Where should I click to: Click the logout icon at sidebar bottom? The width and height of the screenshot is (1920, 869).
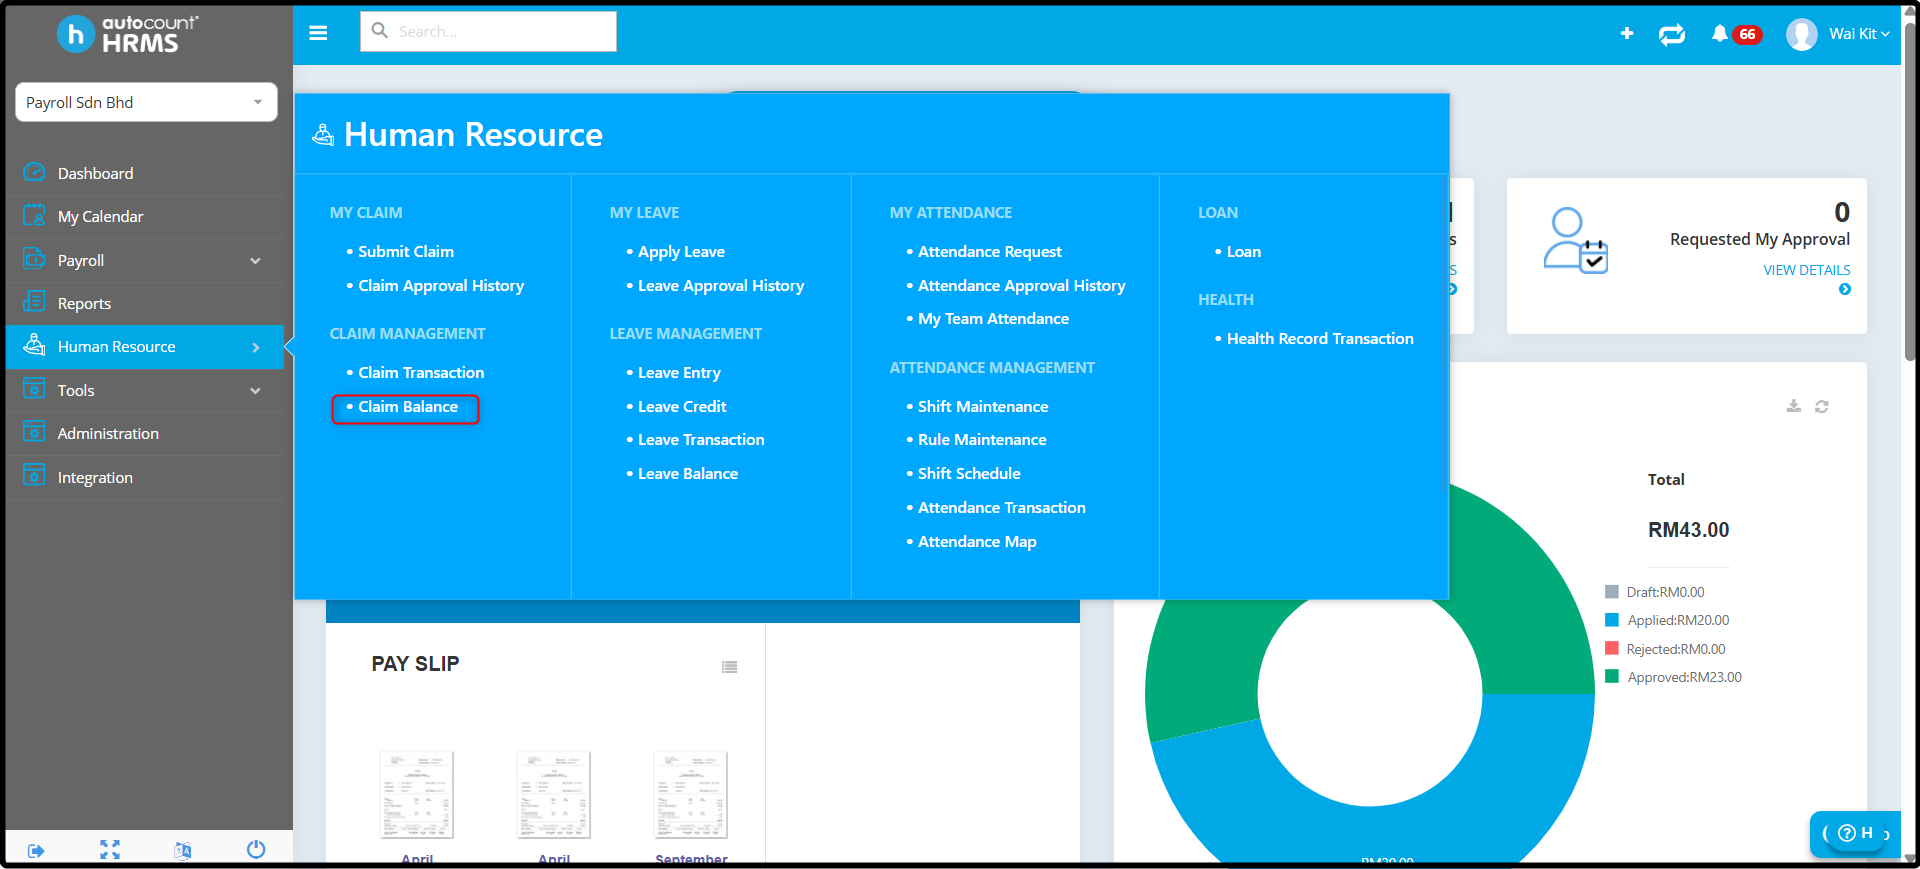[36, 851]
